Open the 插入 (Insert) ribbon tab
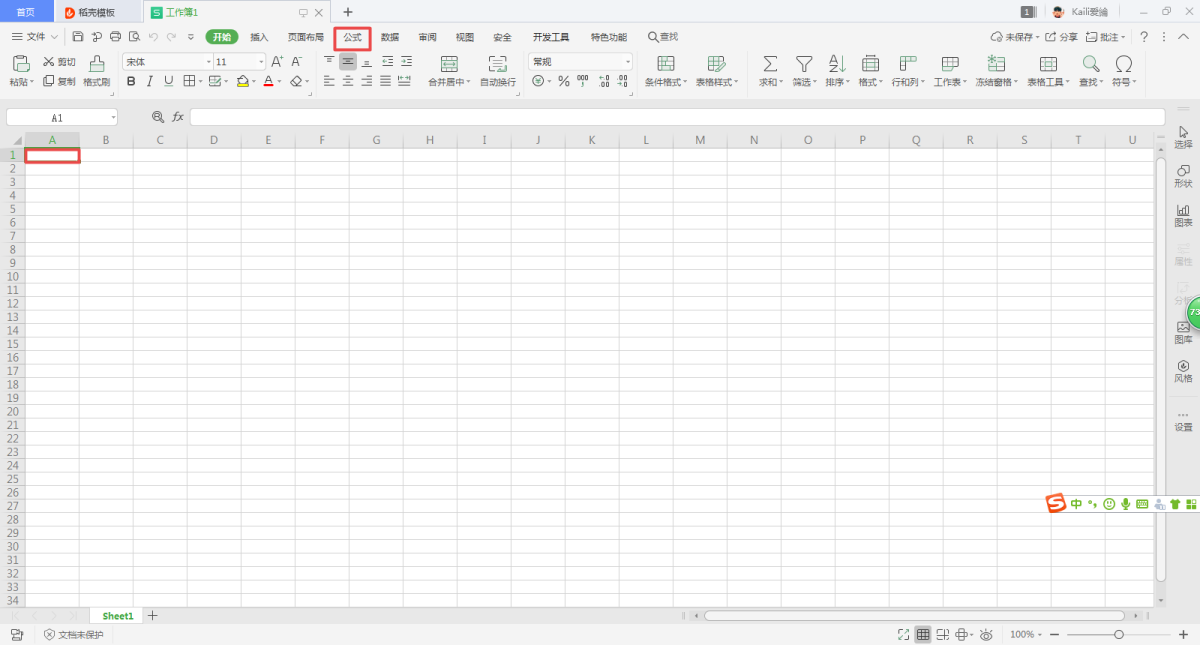The width and height of the screenshot is (1200, 645). click(x=259, y=37)
